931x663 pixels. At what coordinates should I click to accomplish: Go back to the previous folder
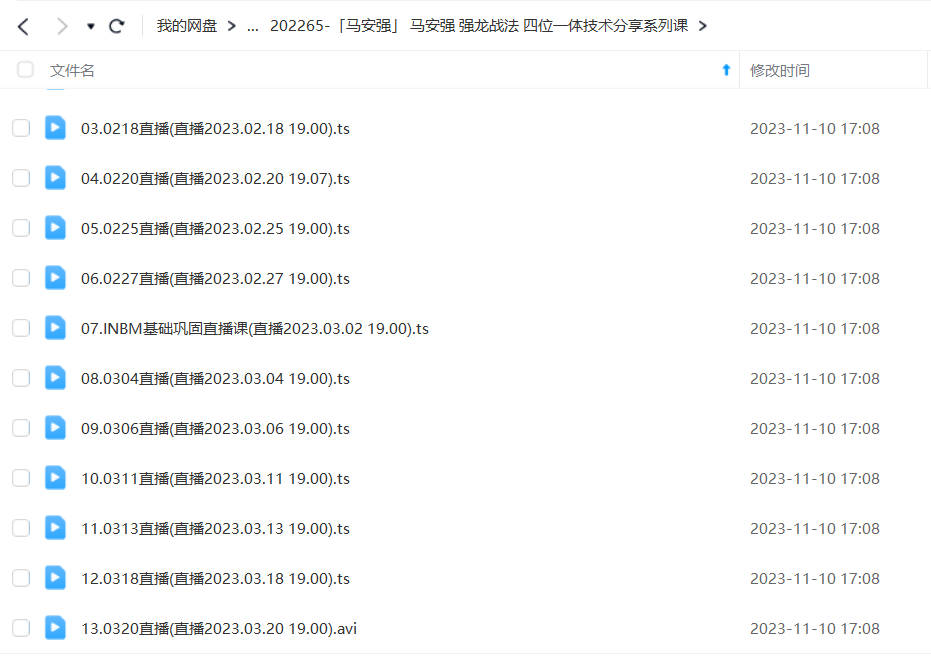point(23,26)
